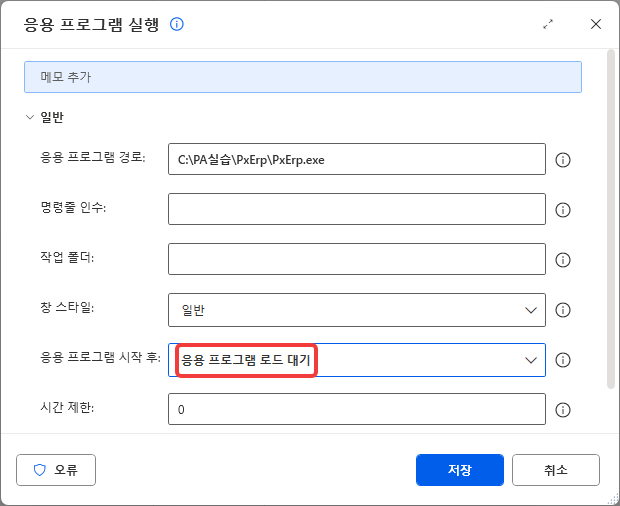
Task: Open the 응용 프로그램 시작 후 dropdown
Action: [357, 360]
